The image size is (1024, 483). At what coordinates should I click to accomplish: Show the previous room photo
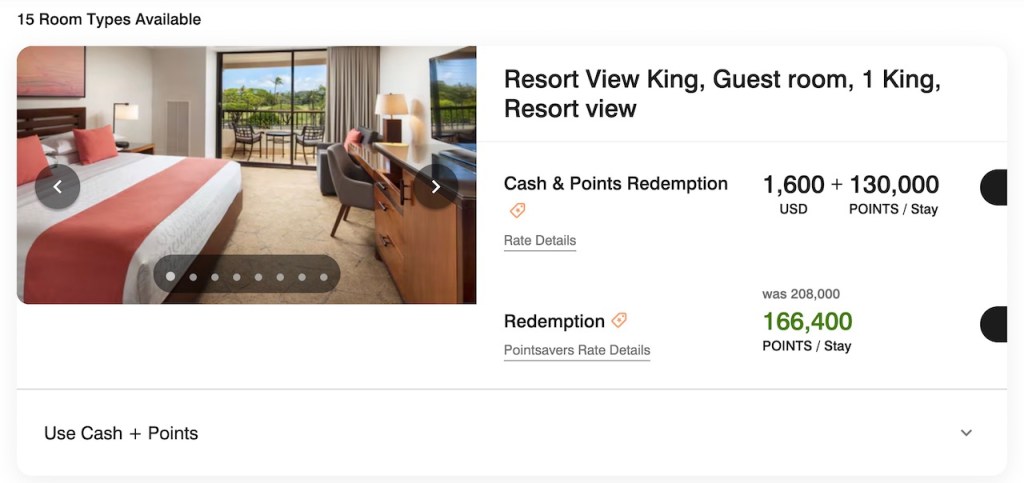[x=58, y=187]
